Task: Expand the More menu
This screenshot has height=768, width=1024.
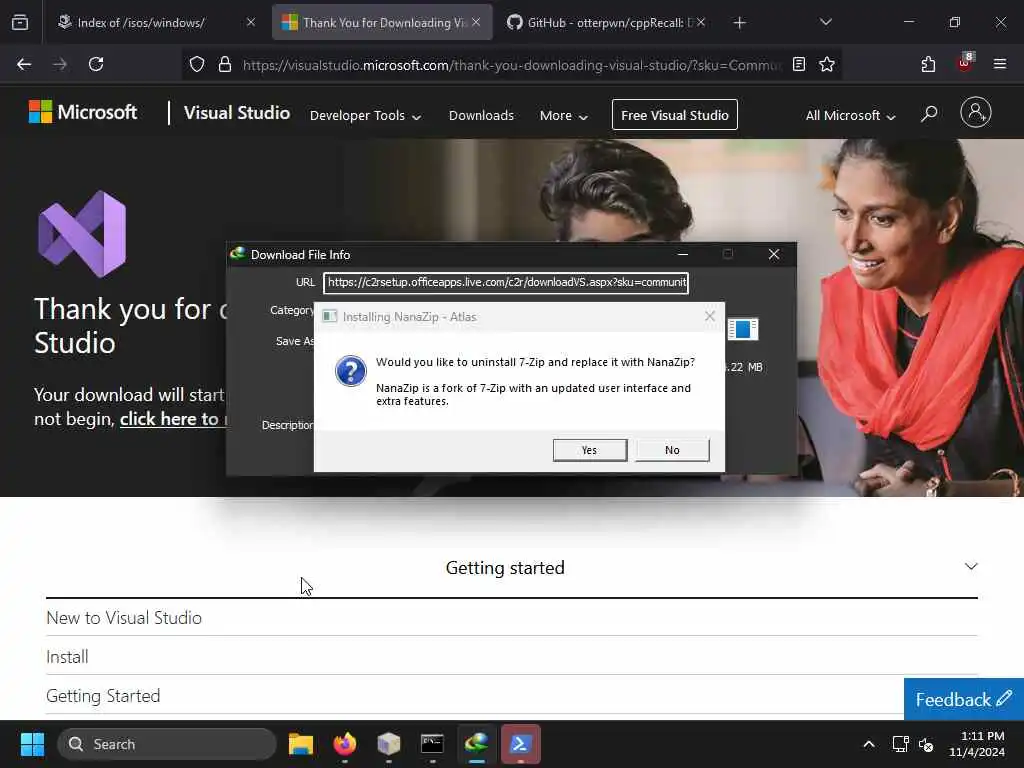Action: click(564, 116)
